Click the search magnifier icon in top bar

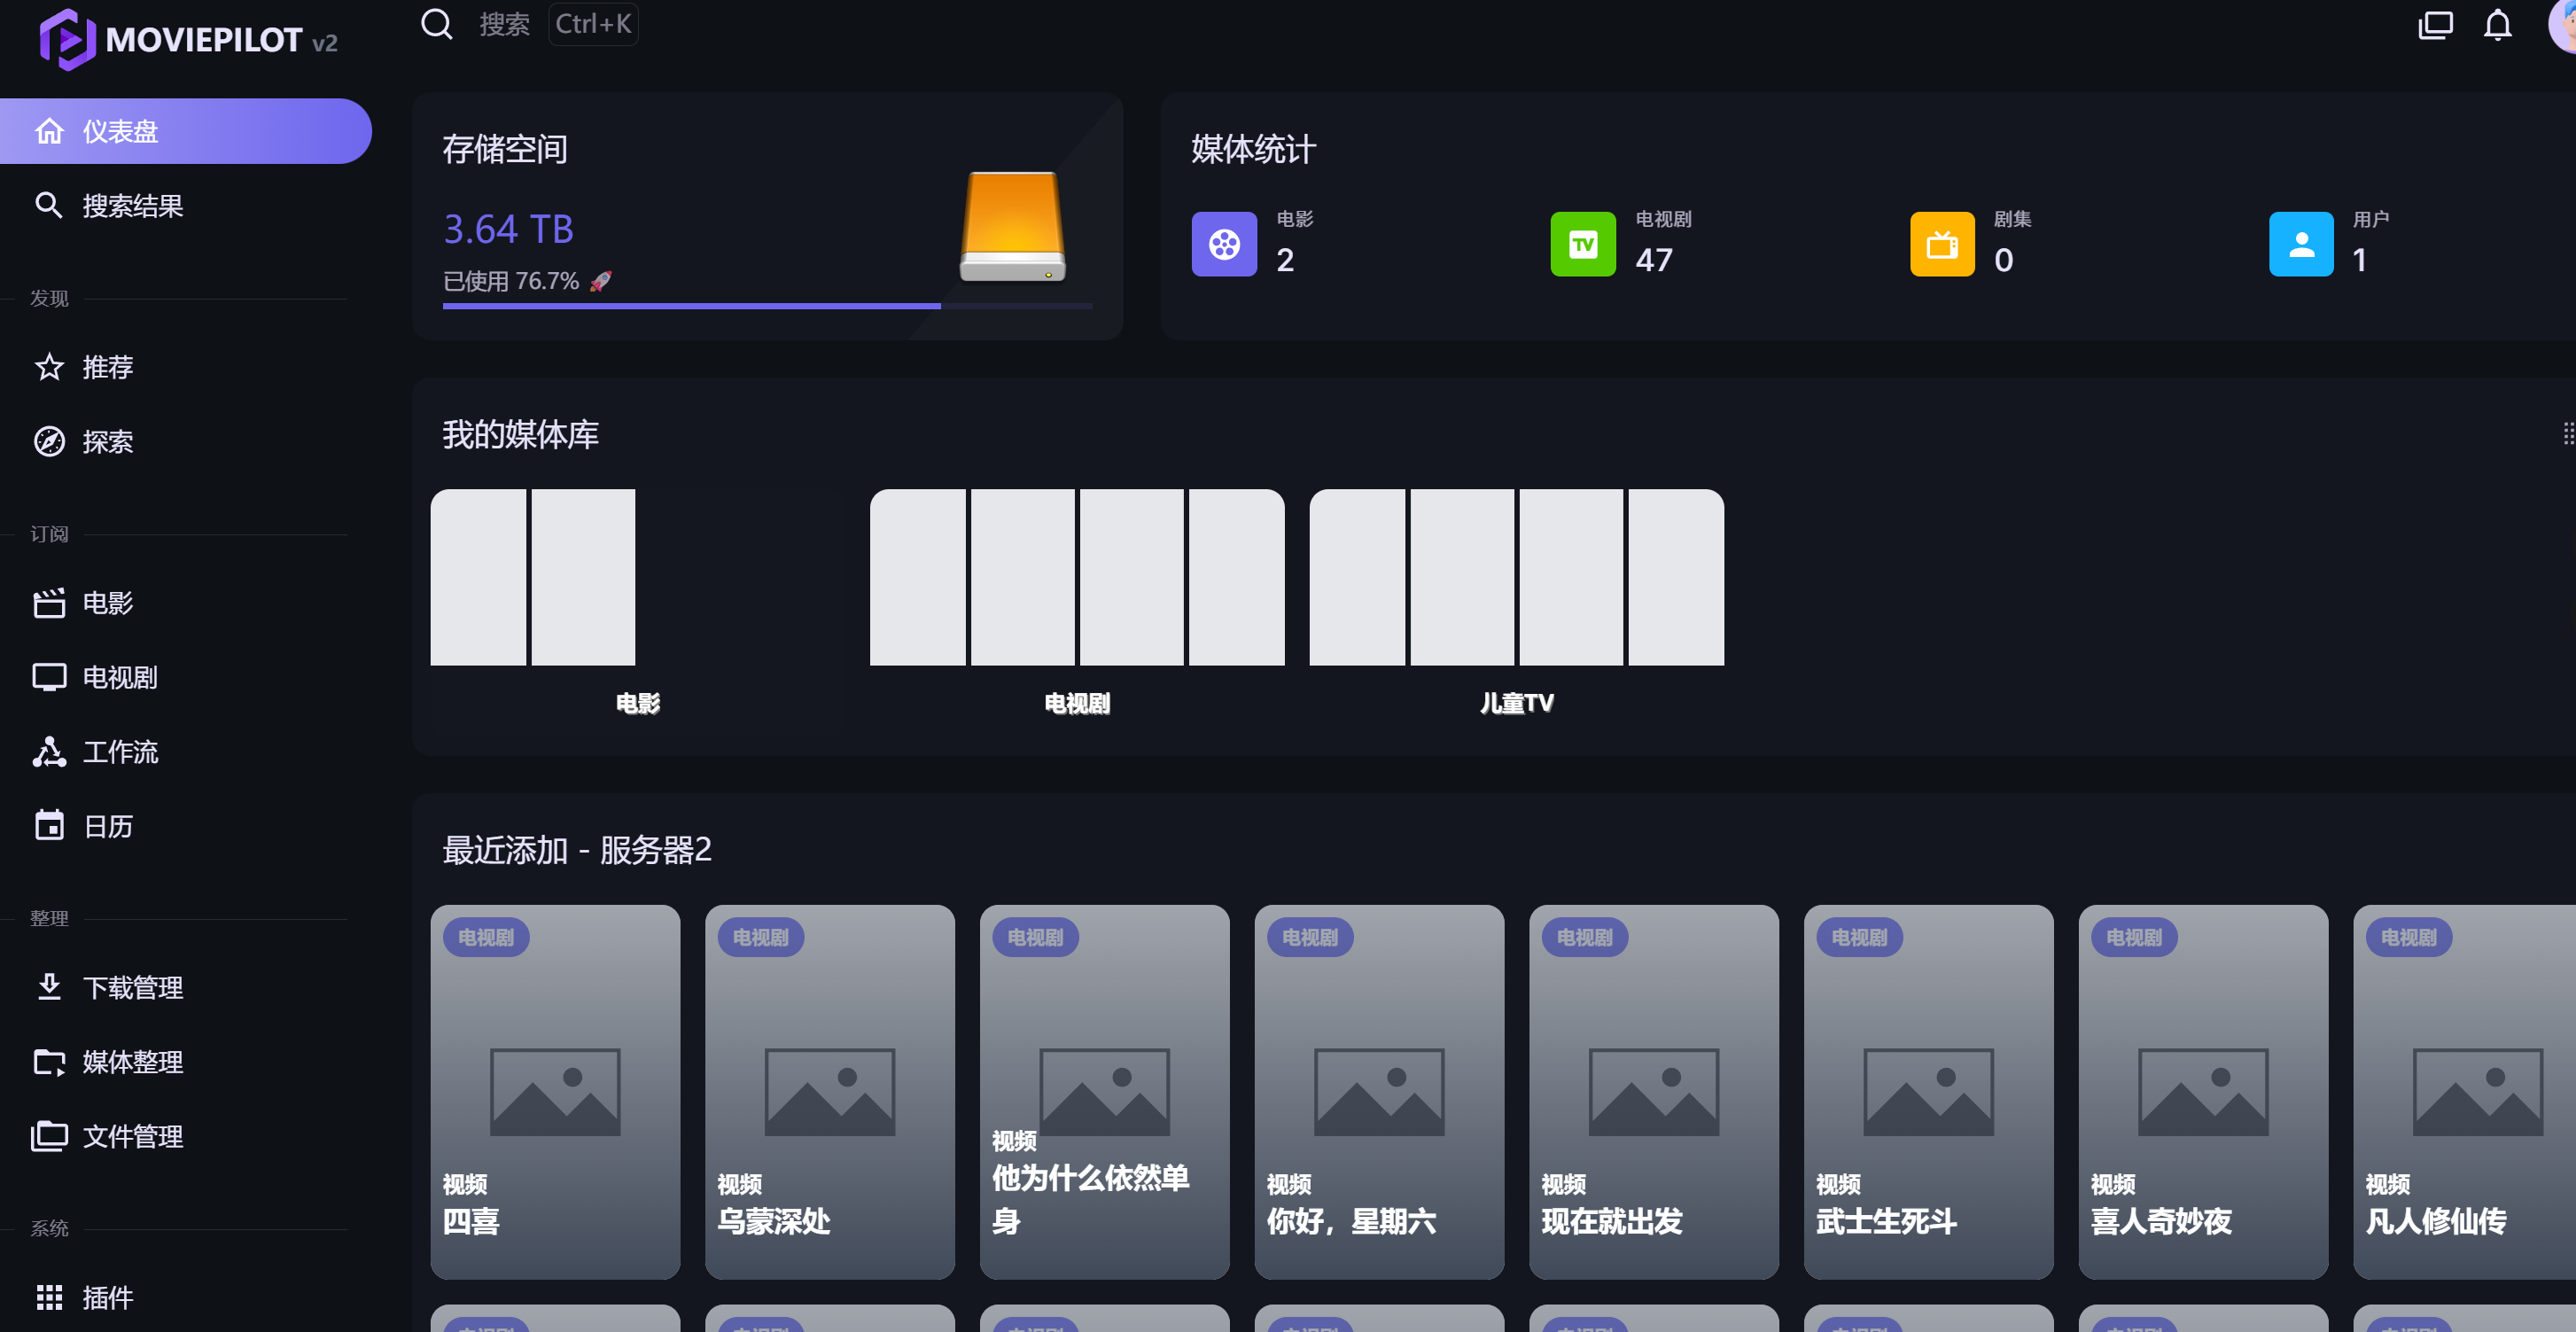coord(436,24)
